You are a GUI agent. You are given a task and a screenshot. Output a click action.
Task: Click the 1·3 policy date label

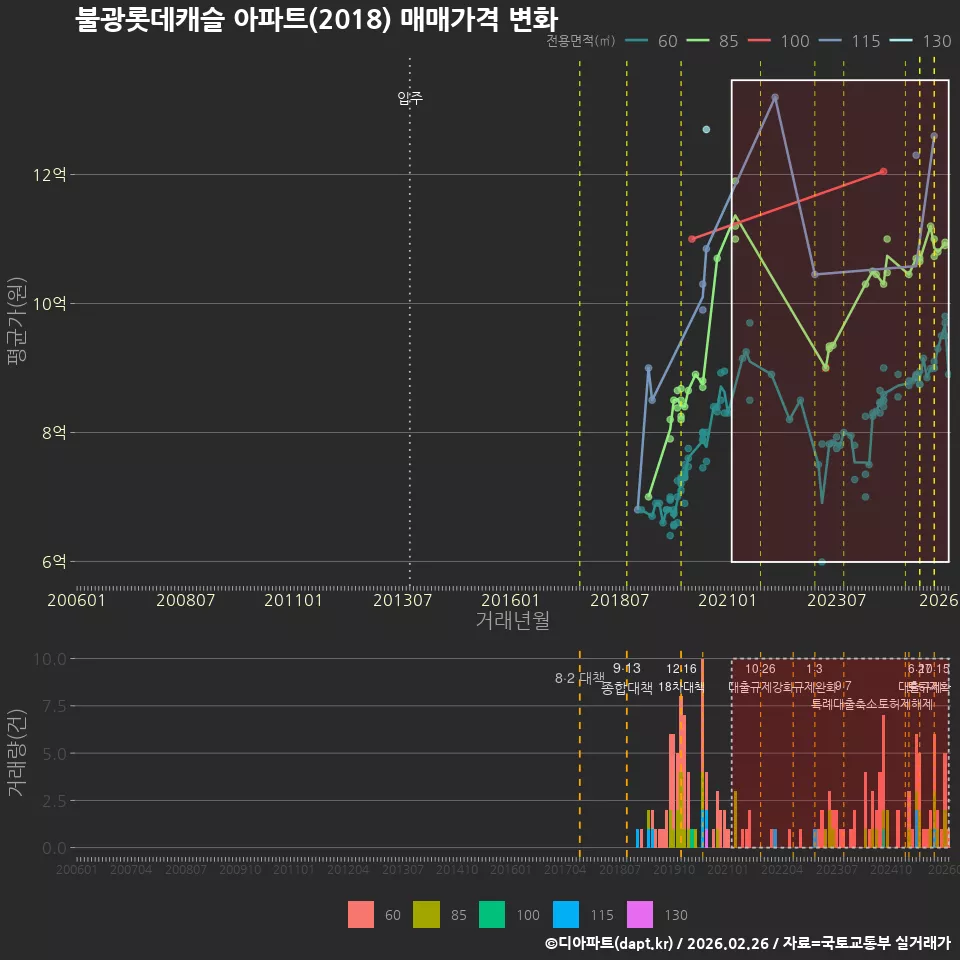point(814,669)
